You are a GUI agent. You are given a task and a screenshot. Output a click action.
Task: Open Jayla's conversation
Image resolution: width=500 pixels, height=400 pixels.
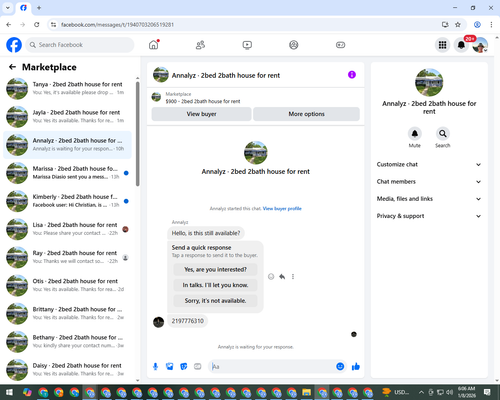67,117
